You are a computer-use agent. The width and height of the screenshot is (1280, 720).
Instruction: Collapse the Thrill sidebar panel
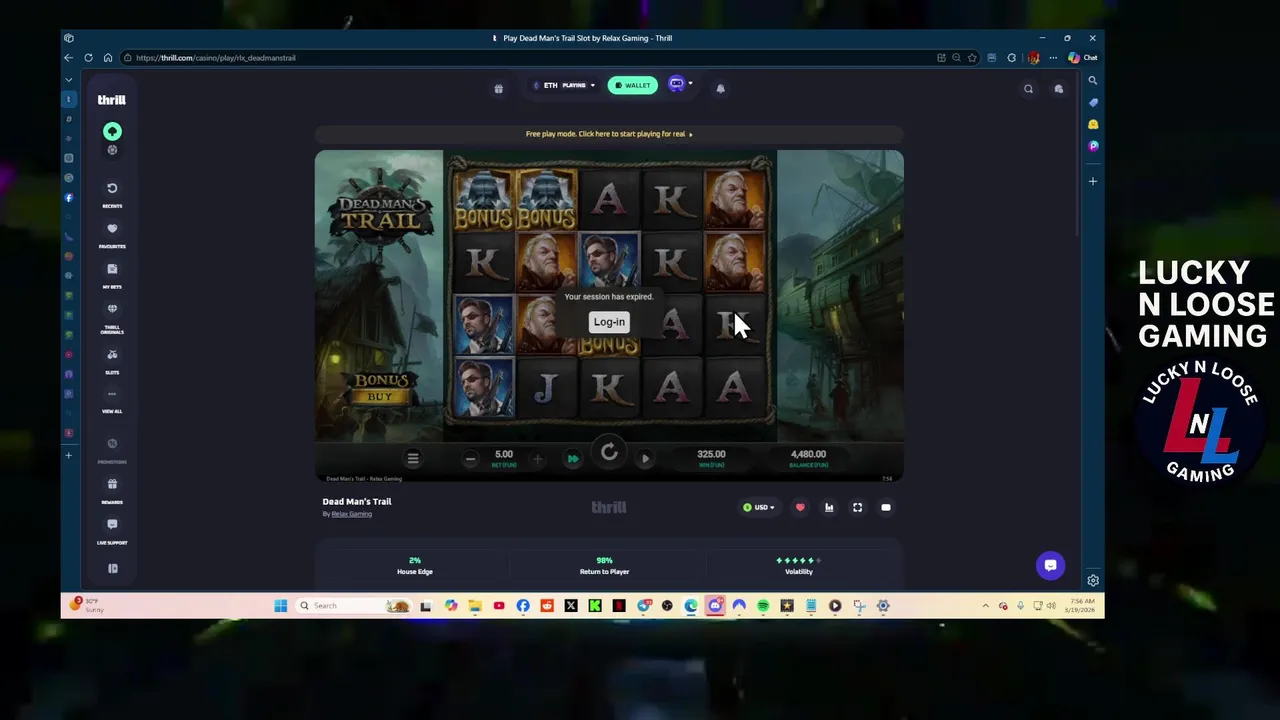[x=112, y=569]
